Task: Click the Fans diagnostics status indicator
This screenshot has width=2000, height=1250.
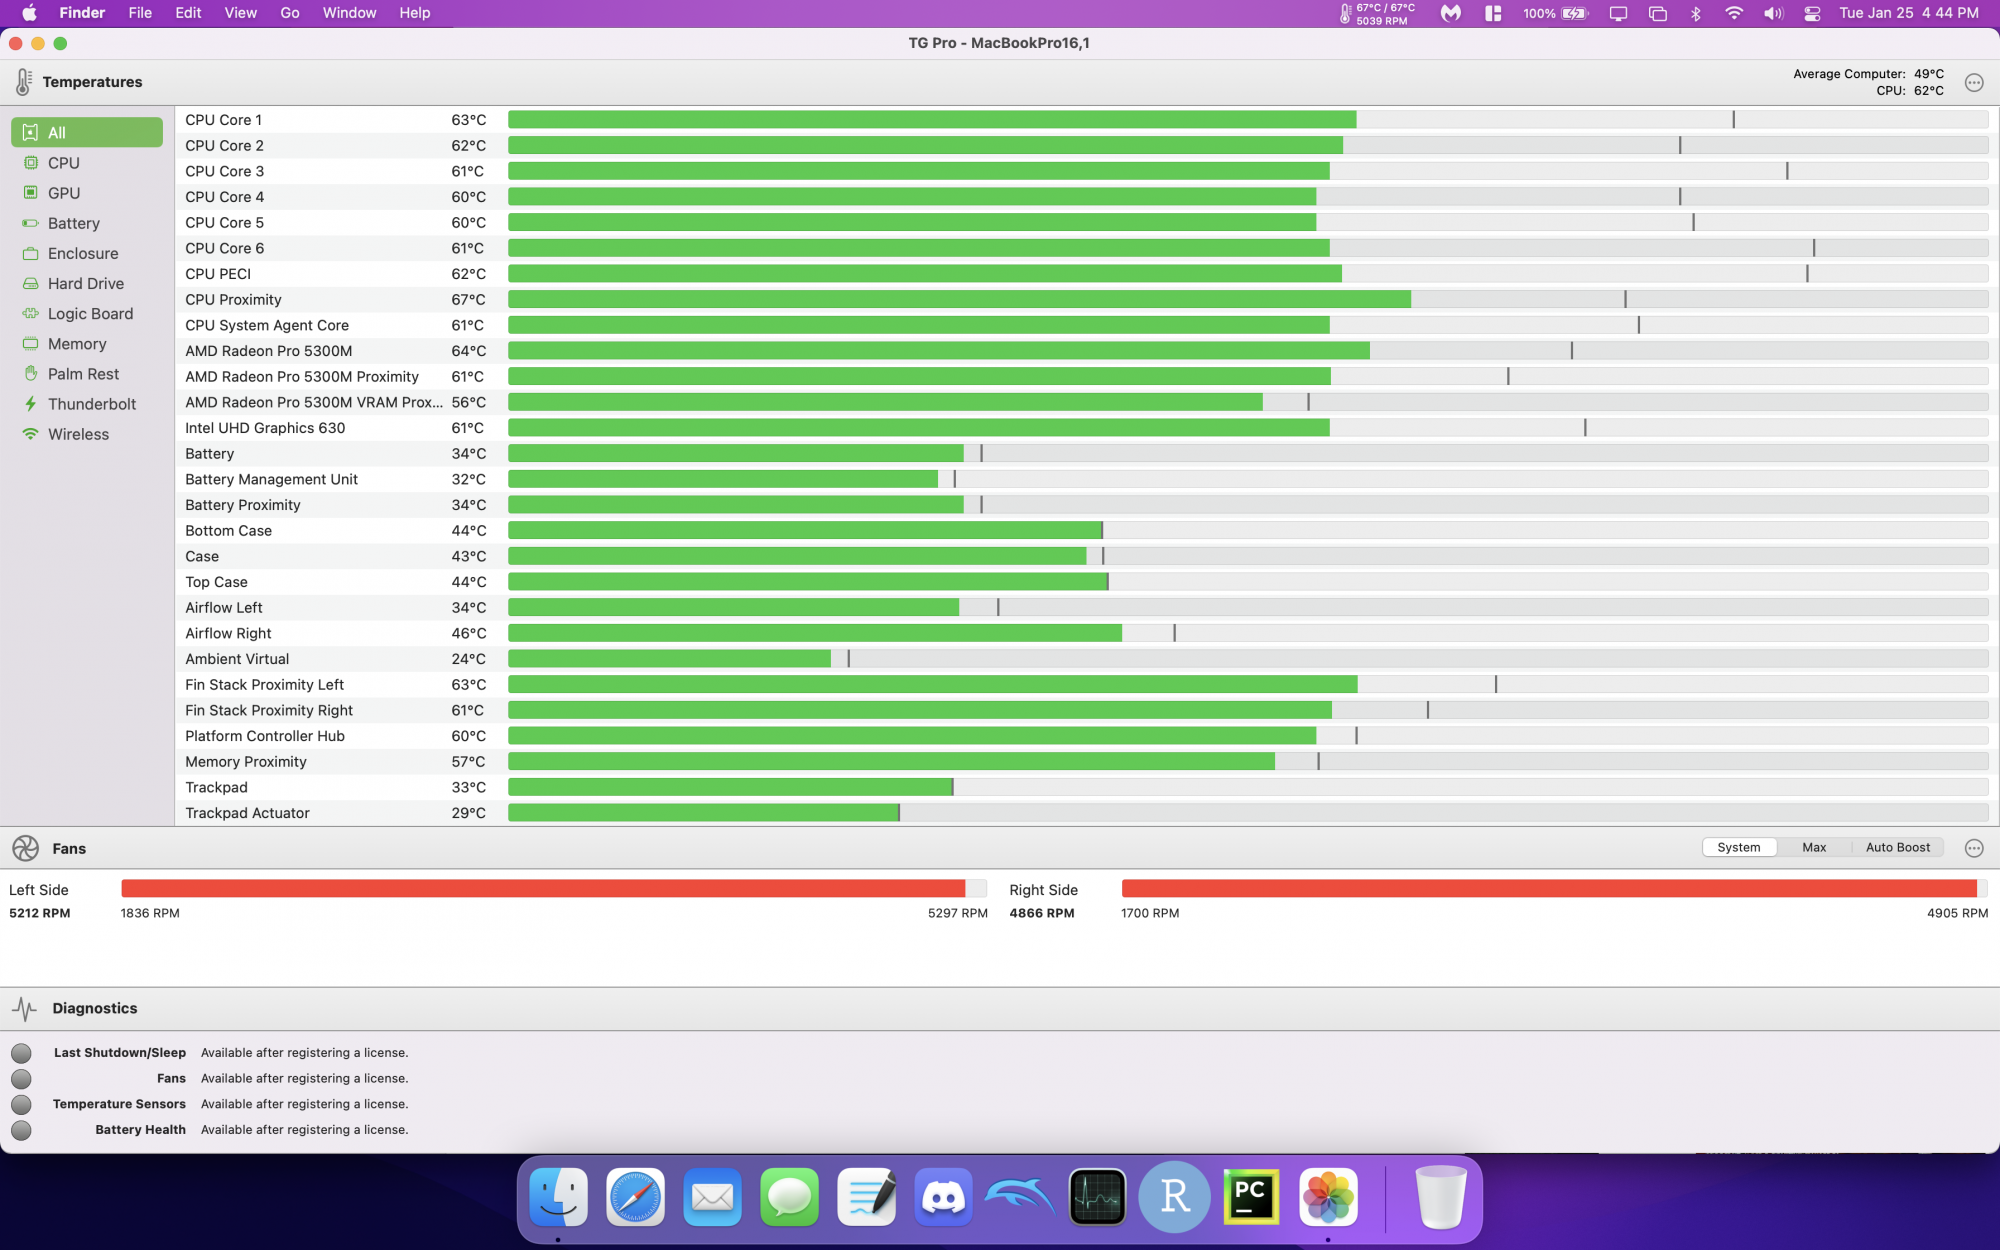Action: pos(21,1079)
